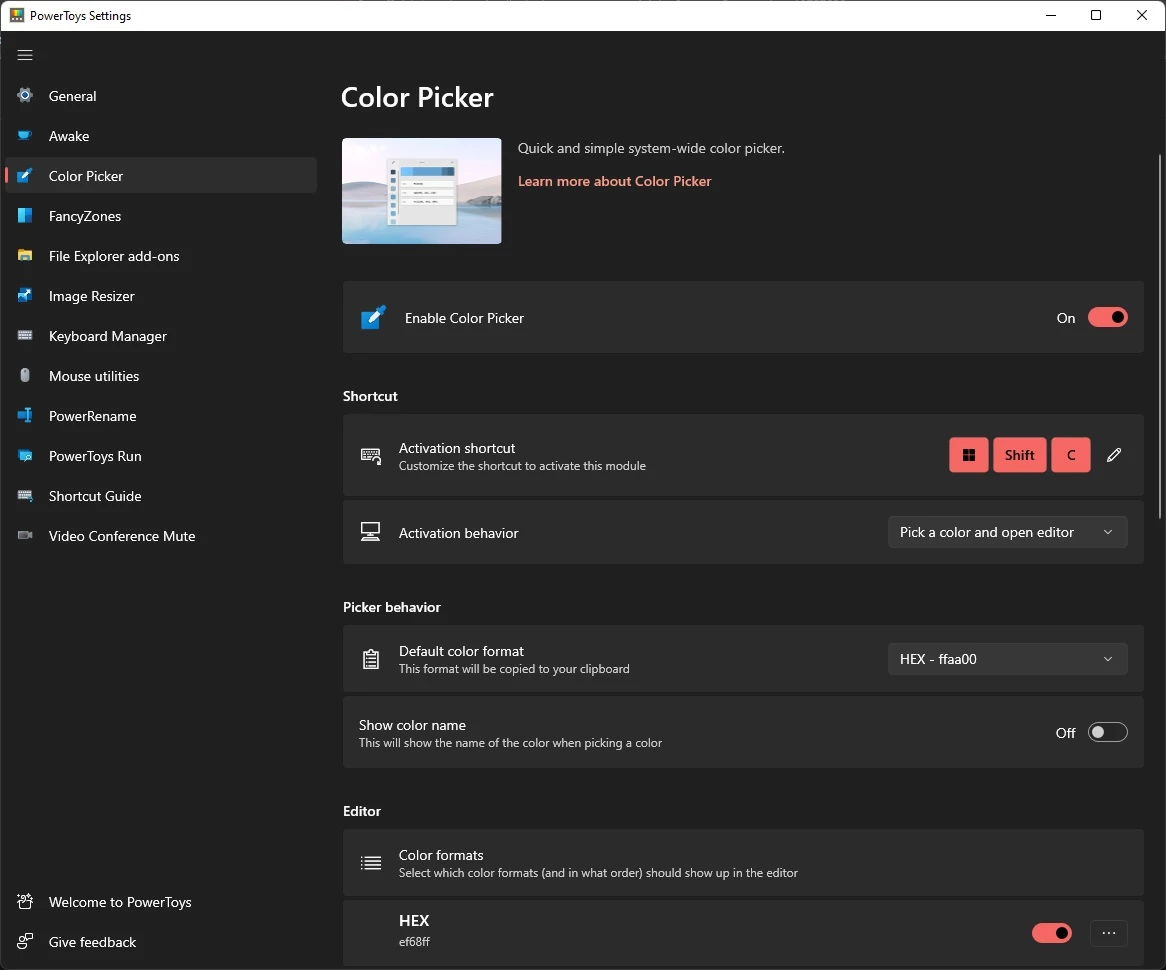Open Learn more about Color Picker link

(614, 181)
